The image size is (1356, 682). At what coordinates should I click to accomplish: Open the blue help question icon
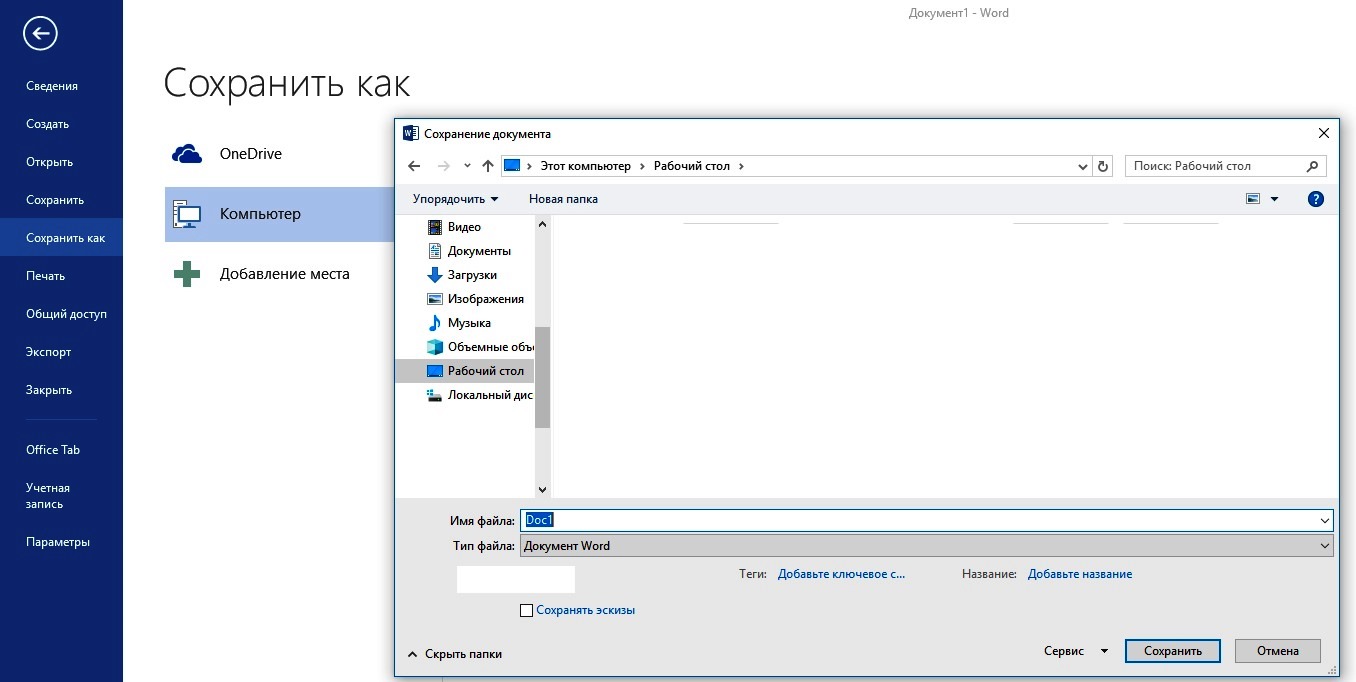(1316, 199)
